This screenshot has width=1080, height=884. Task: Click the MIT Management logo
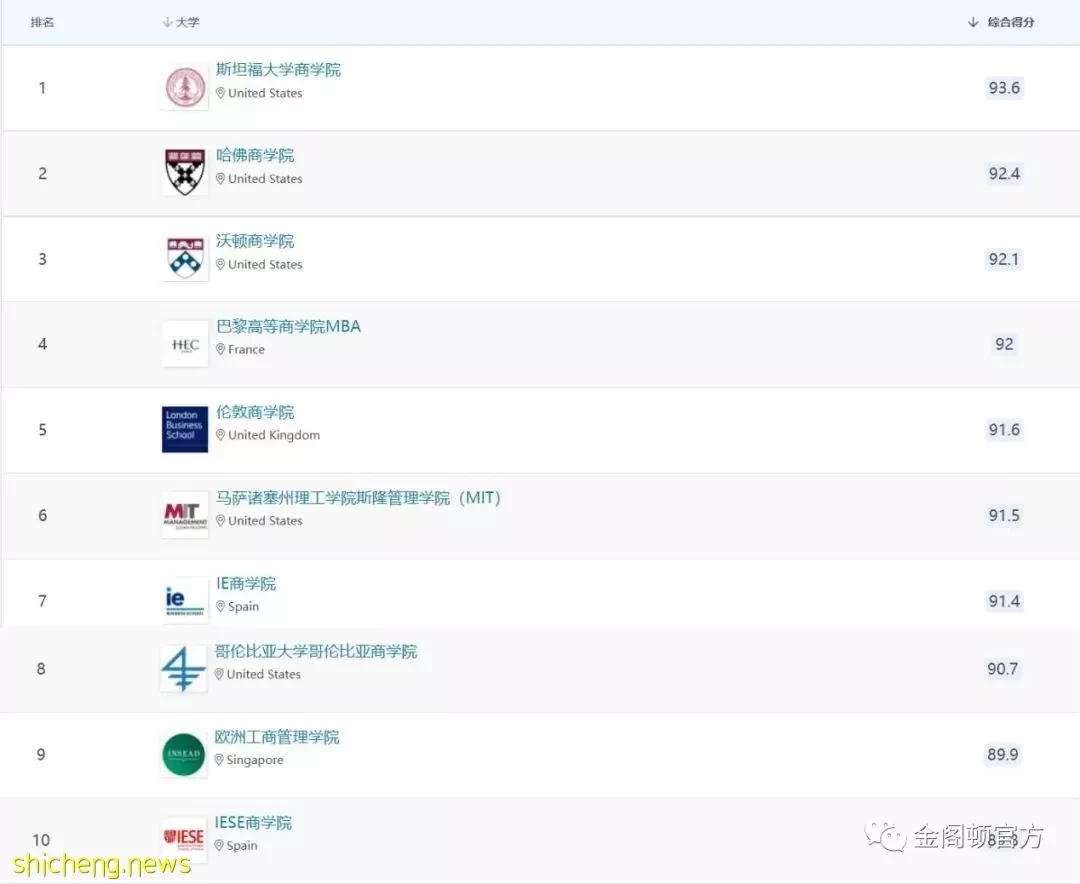coord(185,515)
